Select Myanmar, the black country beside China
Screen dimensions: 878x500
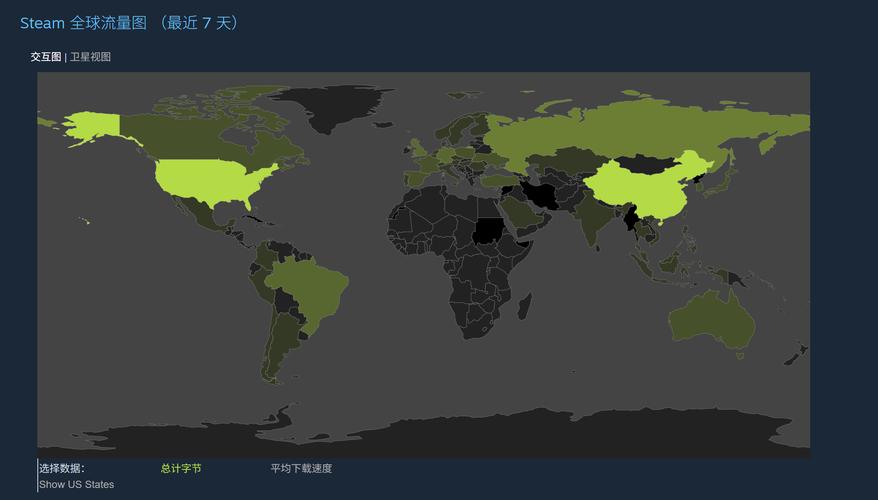tap(633, 220)
